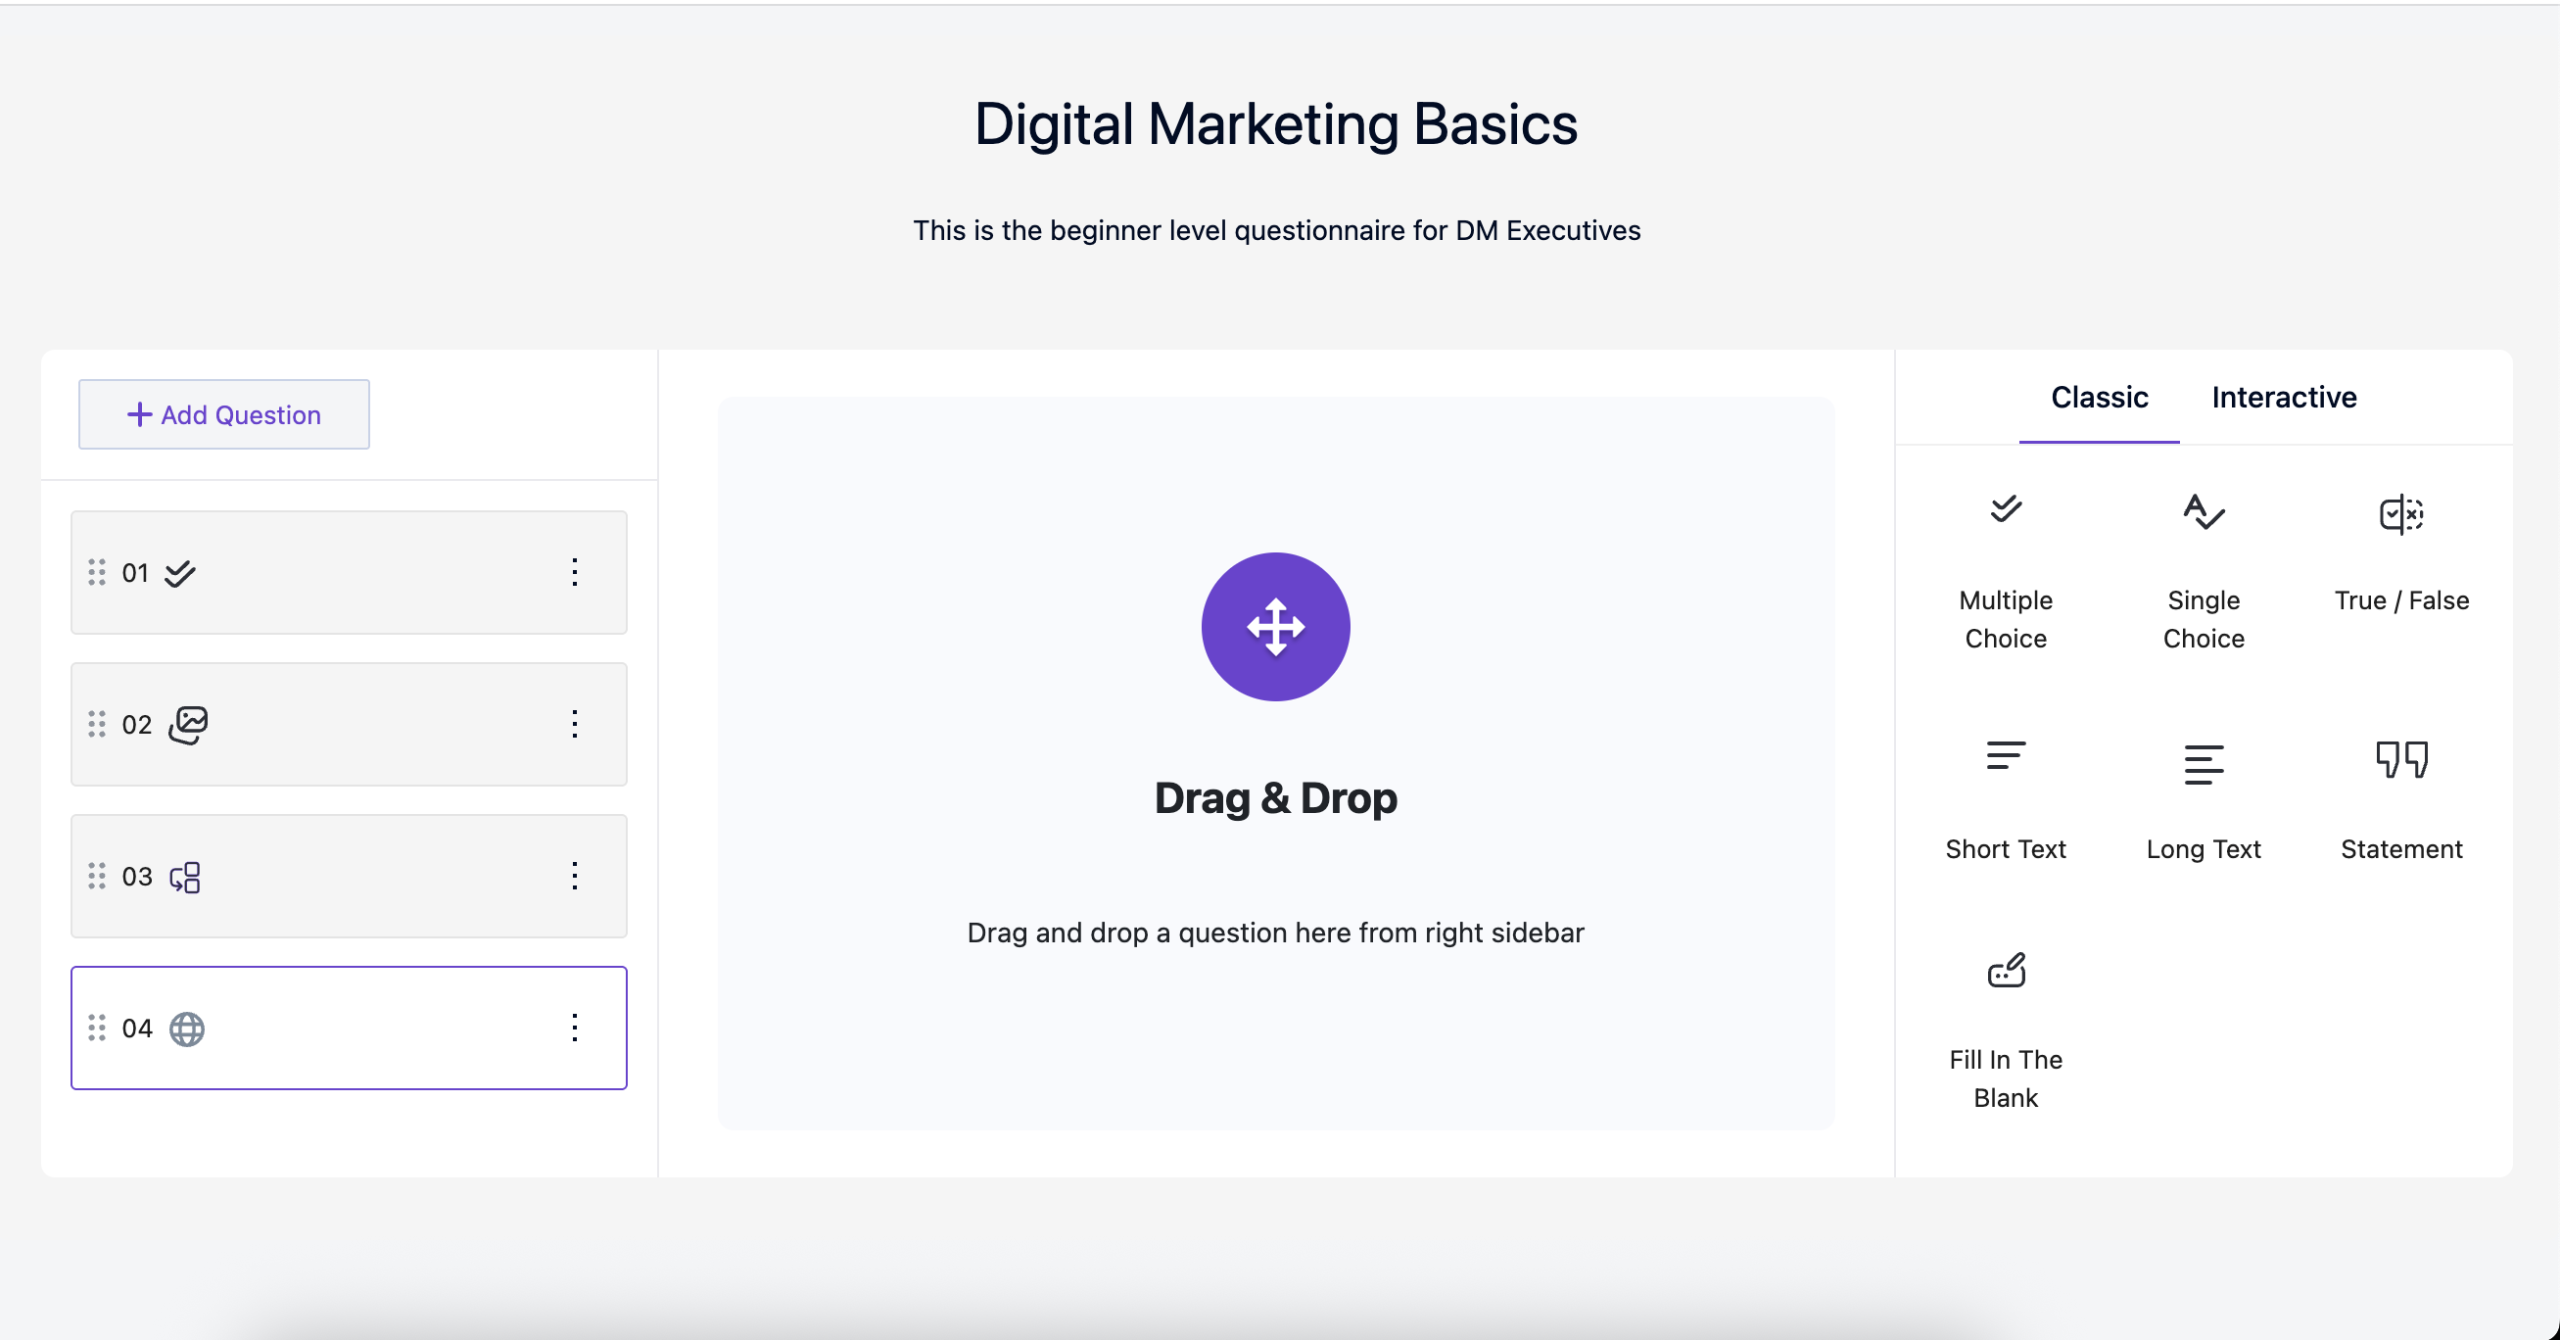Click the purple drag and drop circle icon
Viewport: 2560px width, 1340px height.
point(1275,627)
